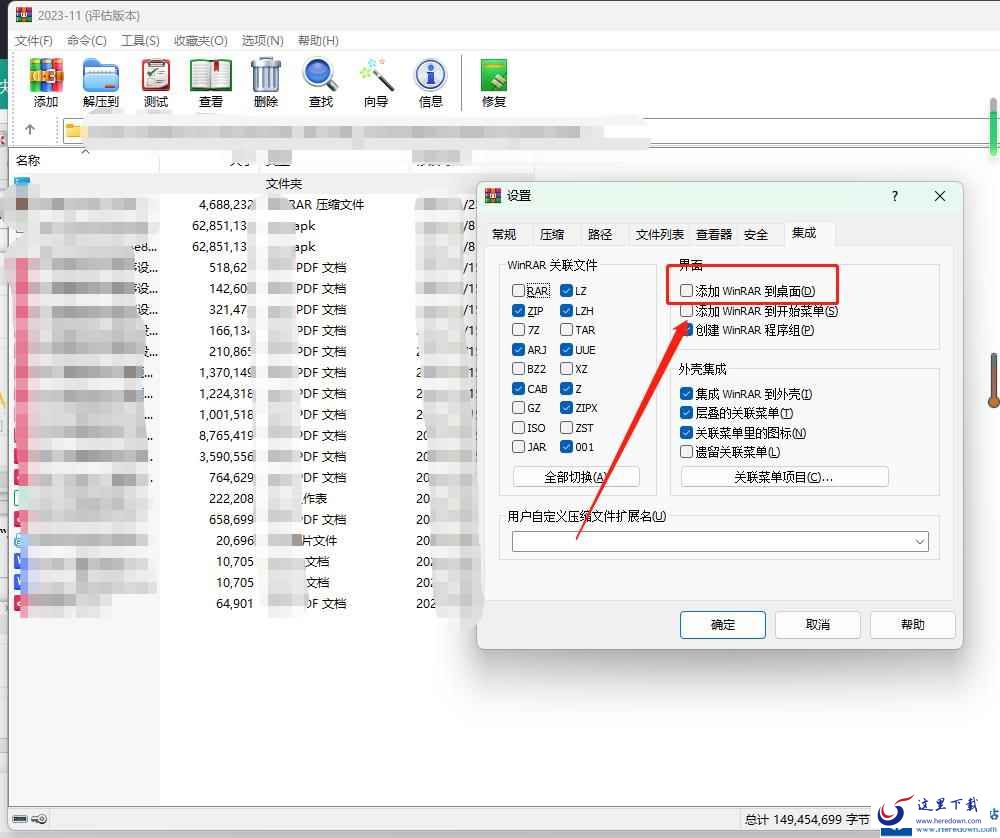Toggle 关联菜单里的图标 checkbox
The image size is (1000, 838).
click(686, 432)
